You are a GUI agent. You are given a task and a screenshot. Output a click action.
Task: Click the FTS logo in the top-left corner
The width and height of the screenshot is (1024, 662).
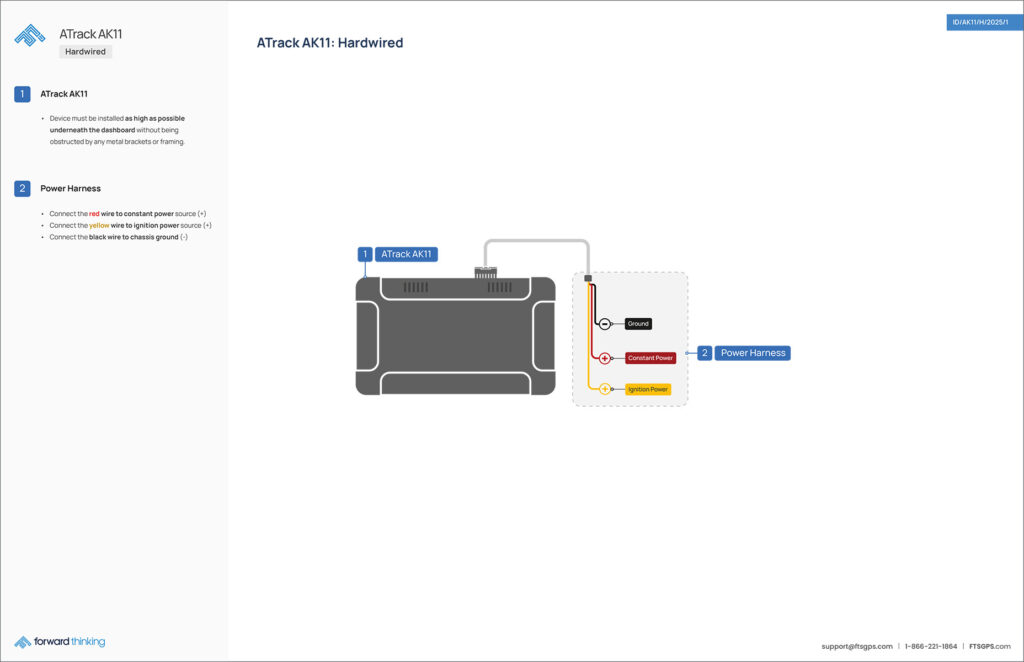pos(29,36)
